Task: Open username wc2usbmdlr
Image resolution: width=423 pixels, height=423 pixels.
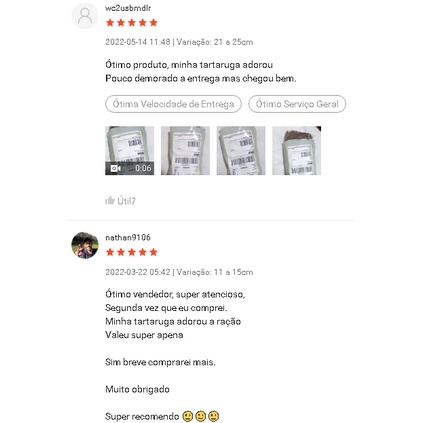Action: coord(128,8)
